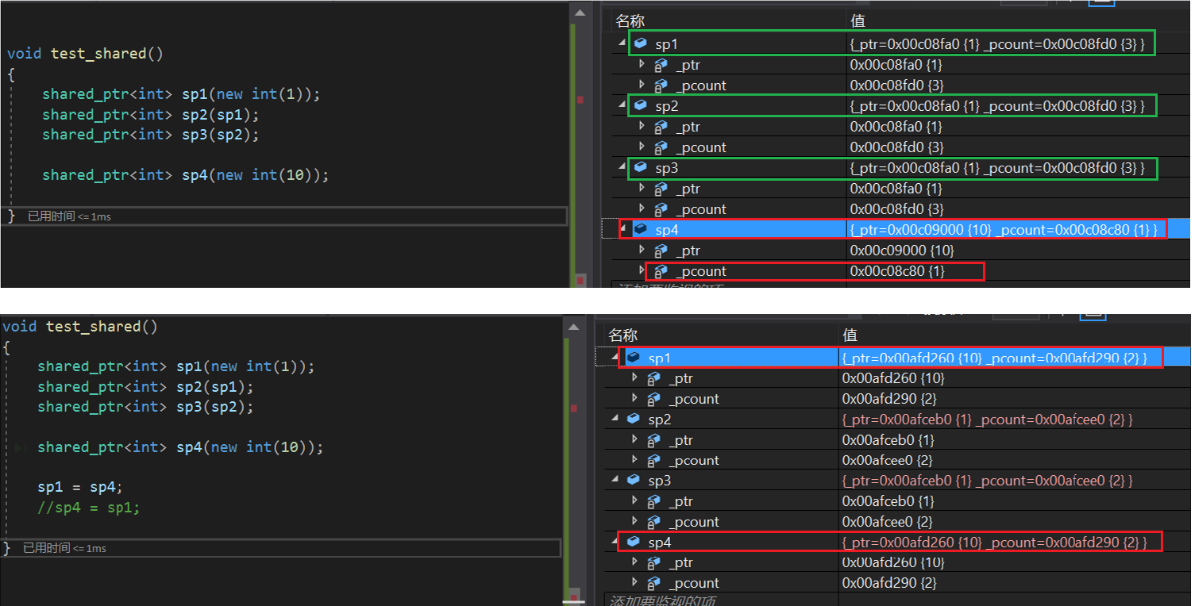Collapse the sp2 node with _ptr=0x00afceb0

616,417
